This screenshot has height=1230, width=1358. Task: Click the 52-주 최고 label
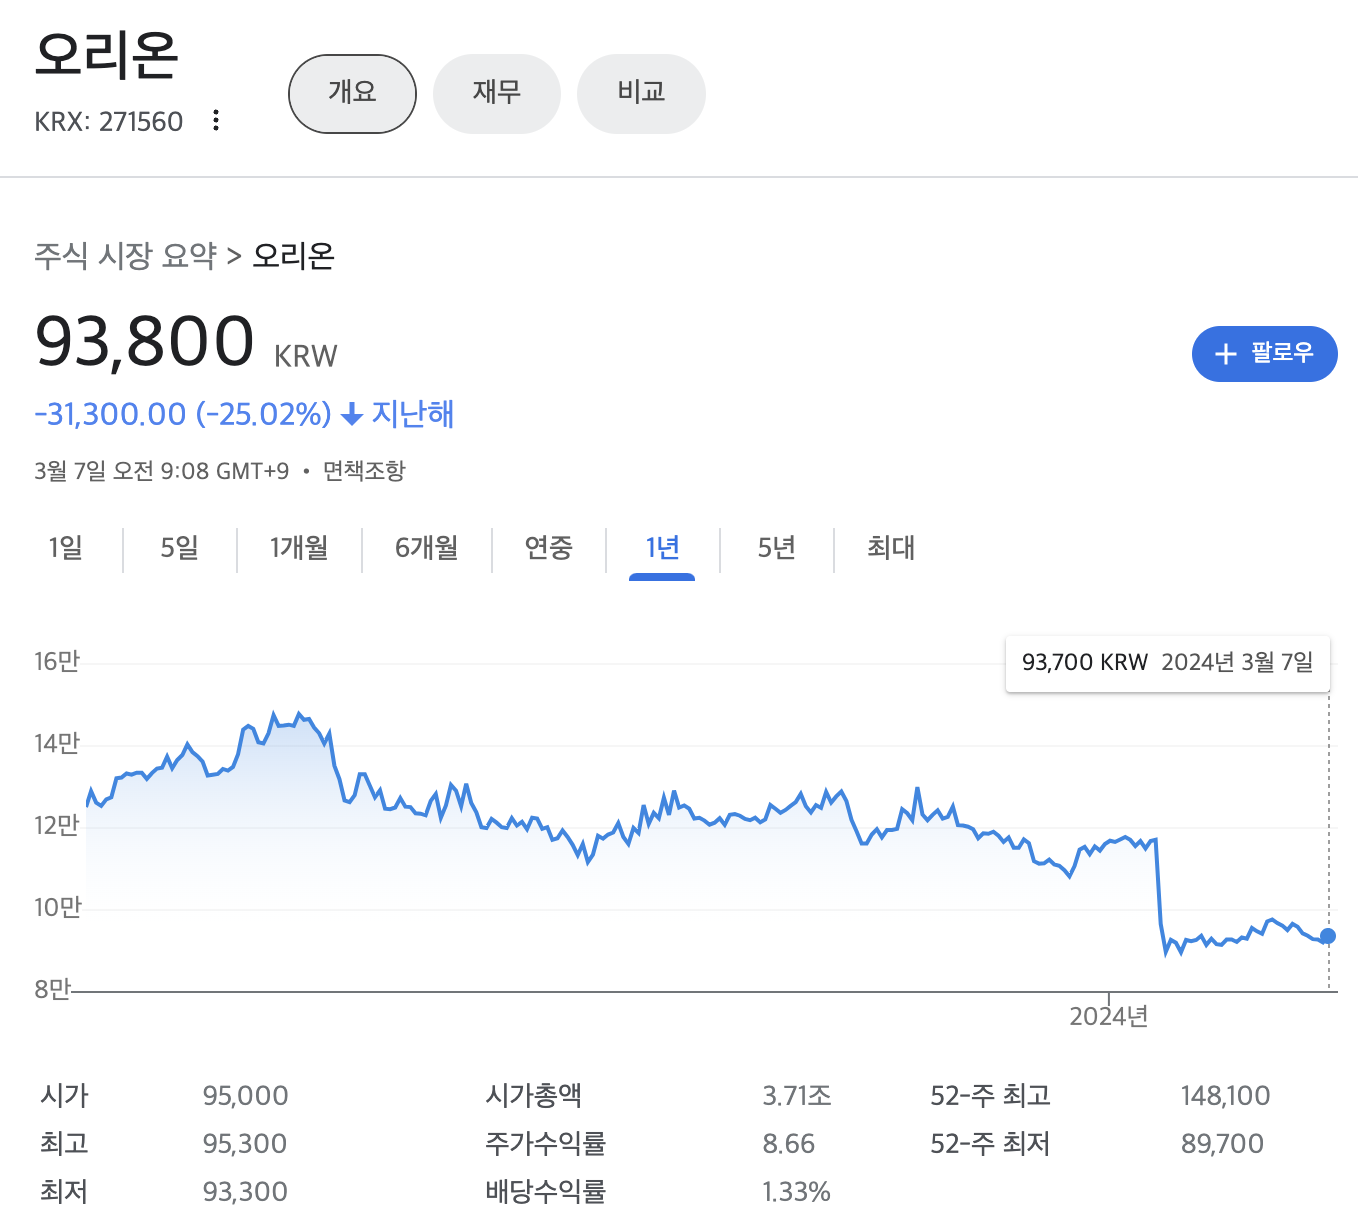pos(990,1096)
